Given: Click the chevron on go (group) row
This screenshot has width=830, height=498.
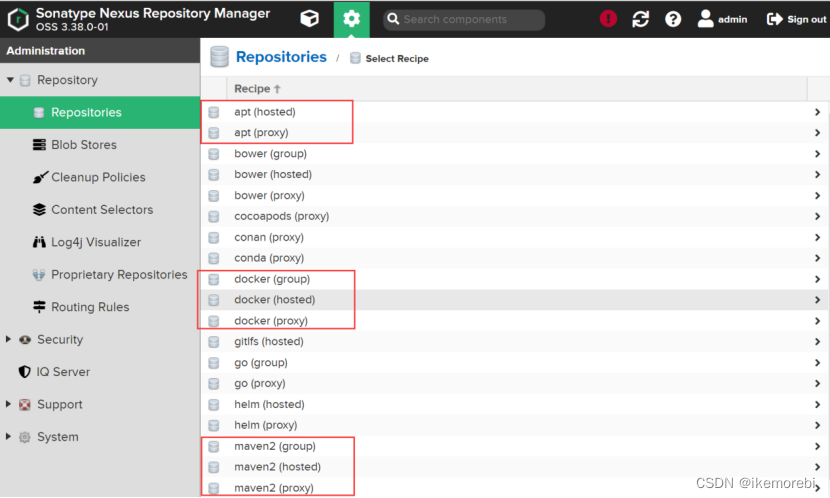Looking at the screenshot, I should tap(817, 363).
